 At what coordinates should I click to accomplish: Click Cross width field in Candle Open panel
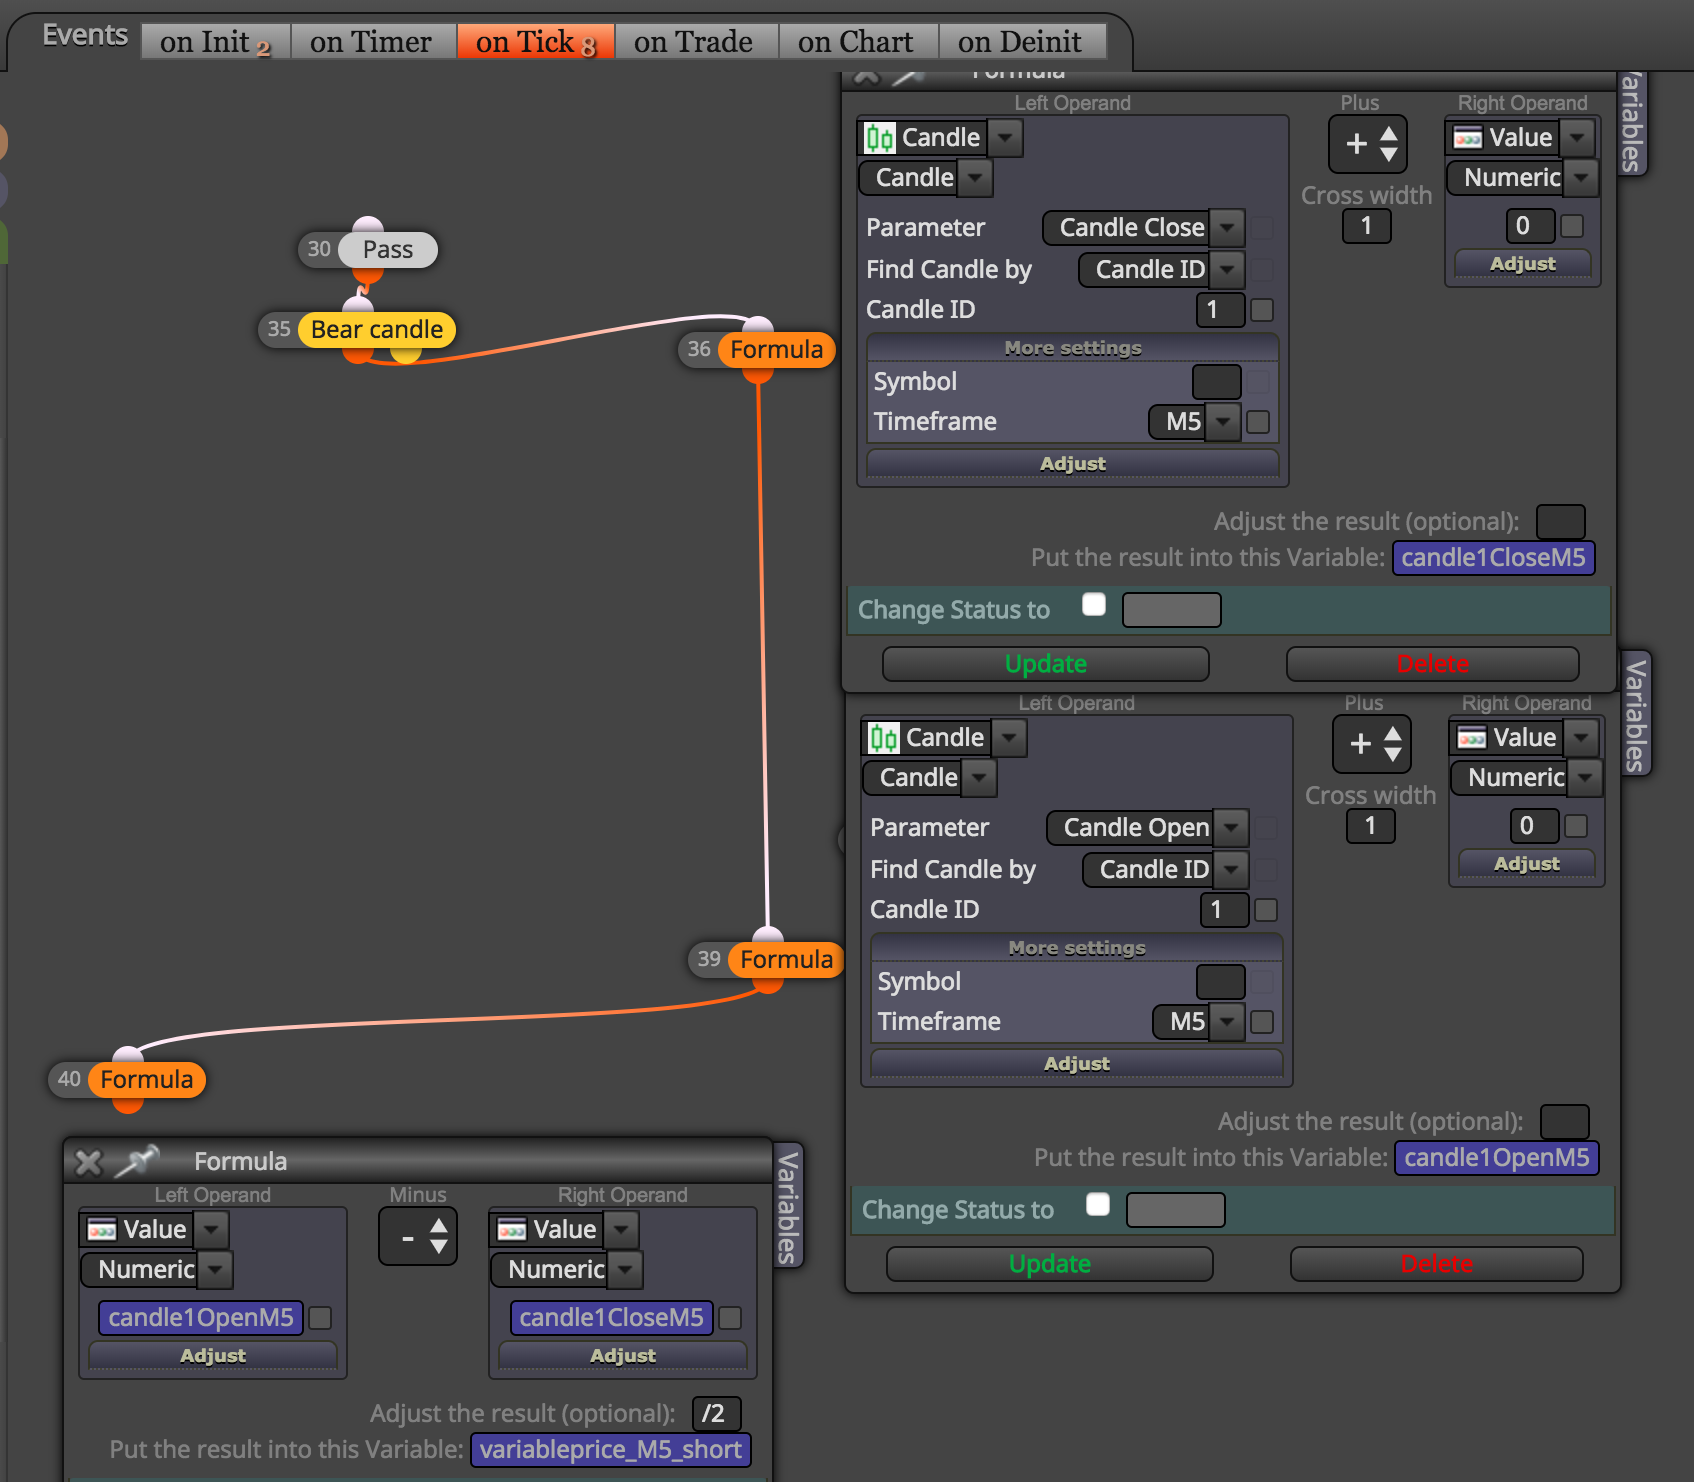[x=1371, y=826]
